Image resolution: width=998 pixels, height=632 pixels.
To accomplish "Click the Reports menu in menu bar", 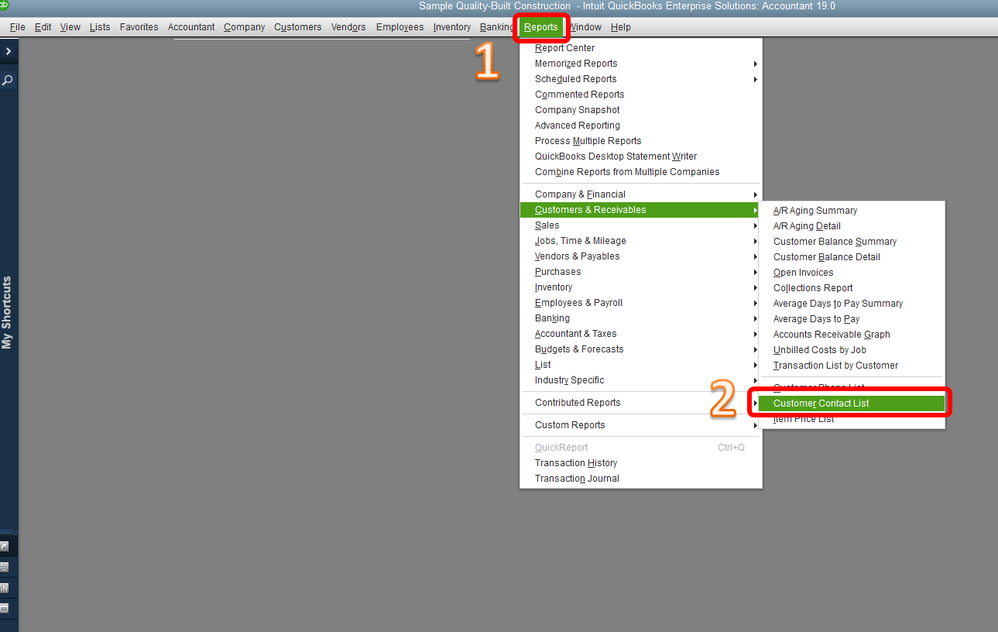I will point(541,27).
